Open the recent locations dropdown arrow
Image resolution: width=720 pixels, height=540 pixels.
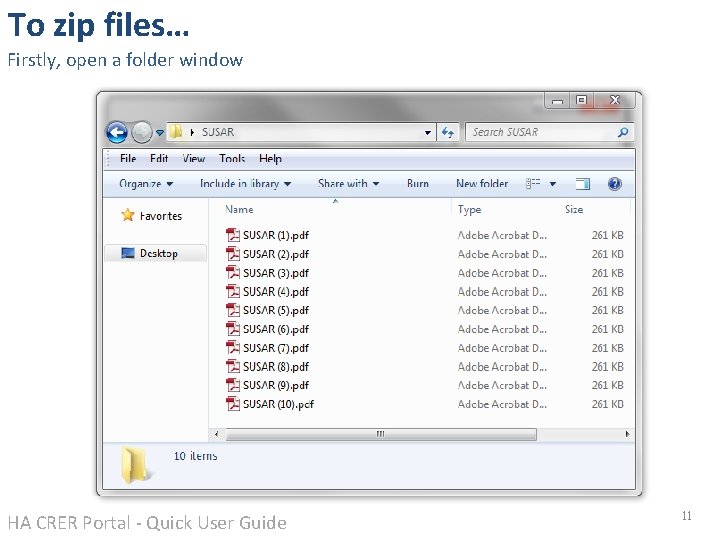tap(159, 133)
